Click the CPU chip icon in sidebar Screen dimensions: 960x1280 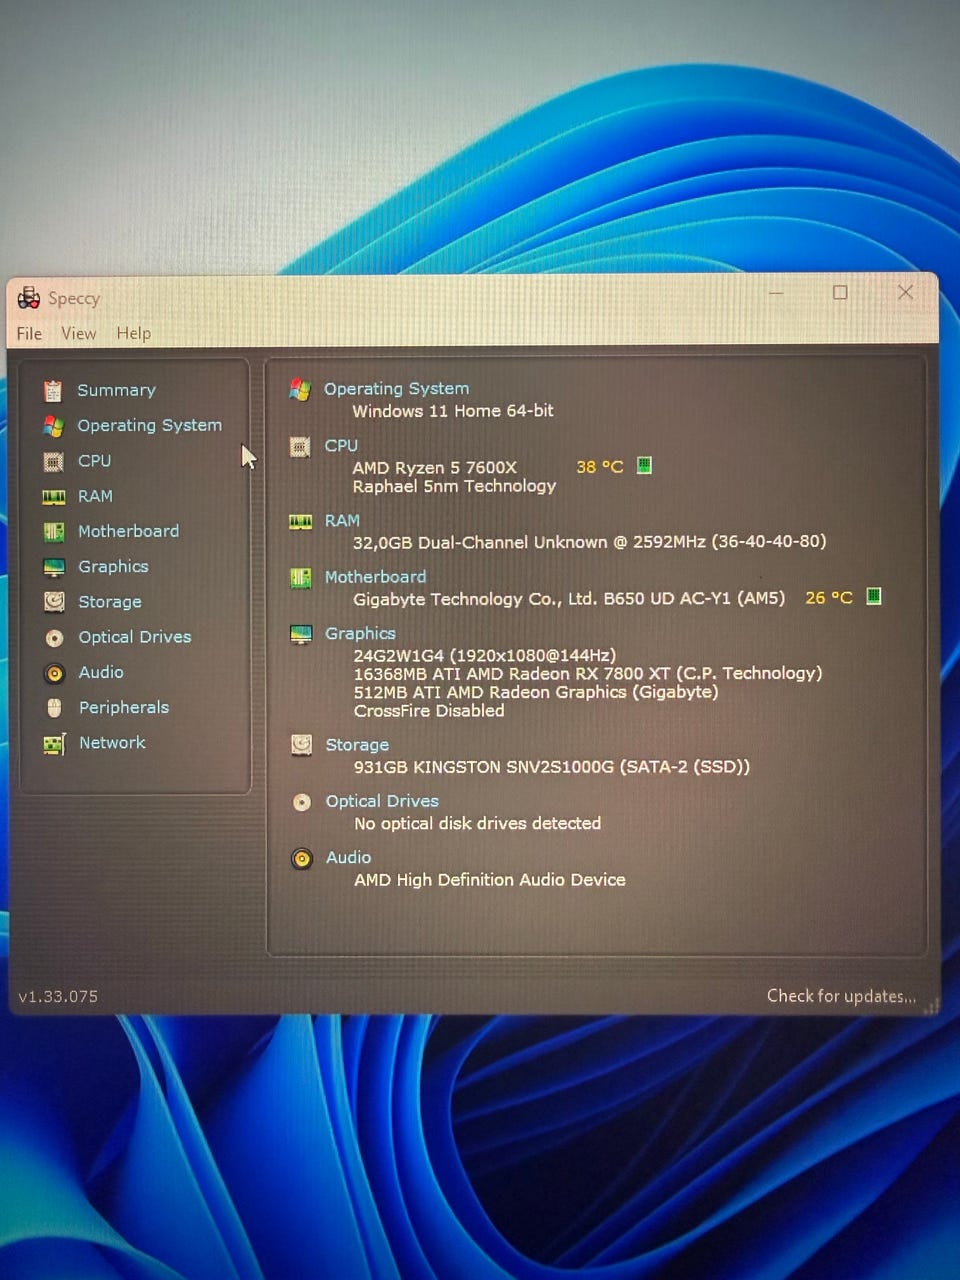tap(54, 462)
